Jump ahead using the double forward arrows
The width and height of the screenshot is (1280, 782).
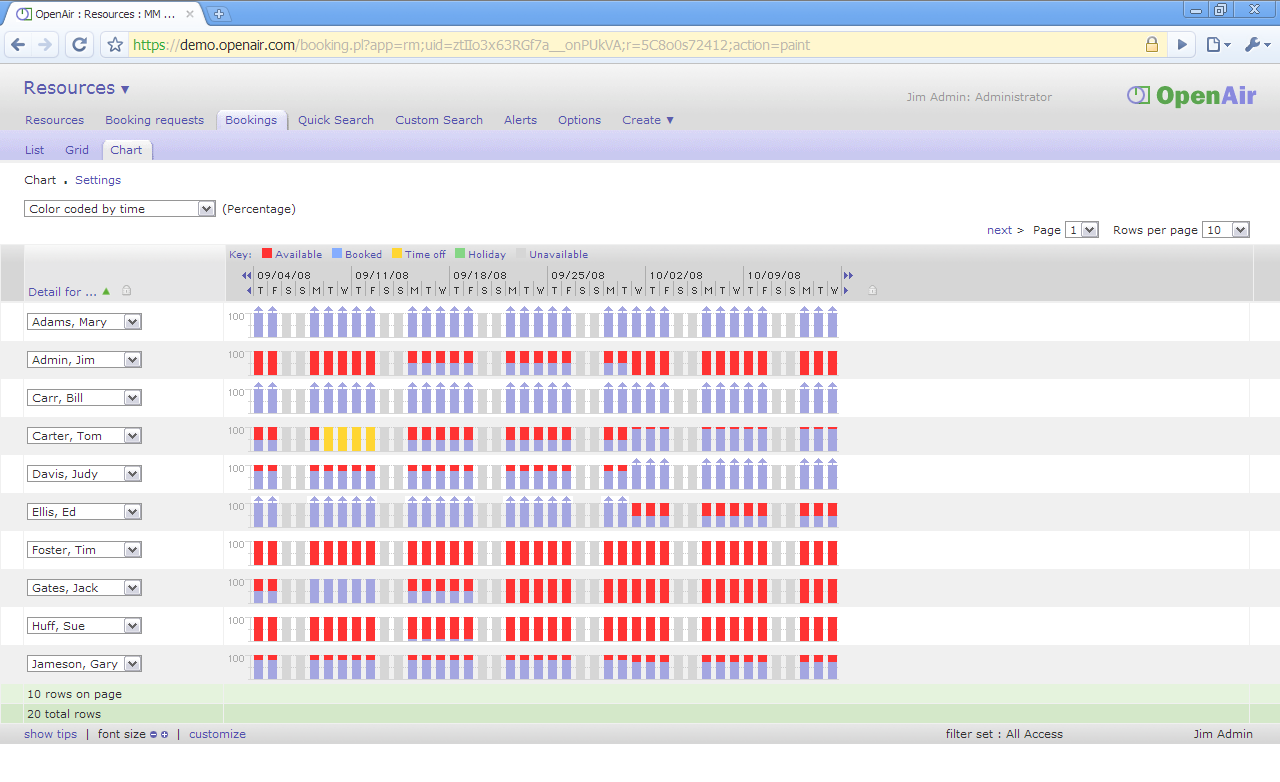point(848,275)
